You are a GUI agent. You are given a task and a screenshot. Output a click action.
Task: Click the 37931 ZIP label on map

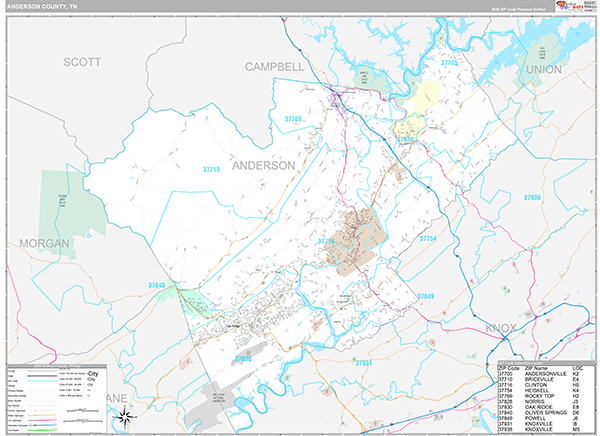point(364,363)
